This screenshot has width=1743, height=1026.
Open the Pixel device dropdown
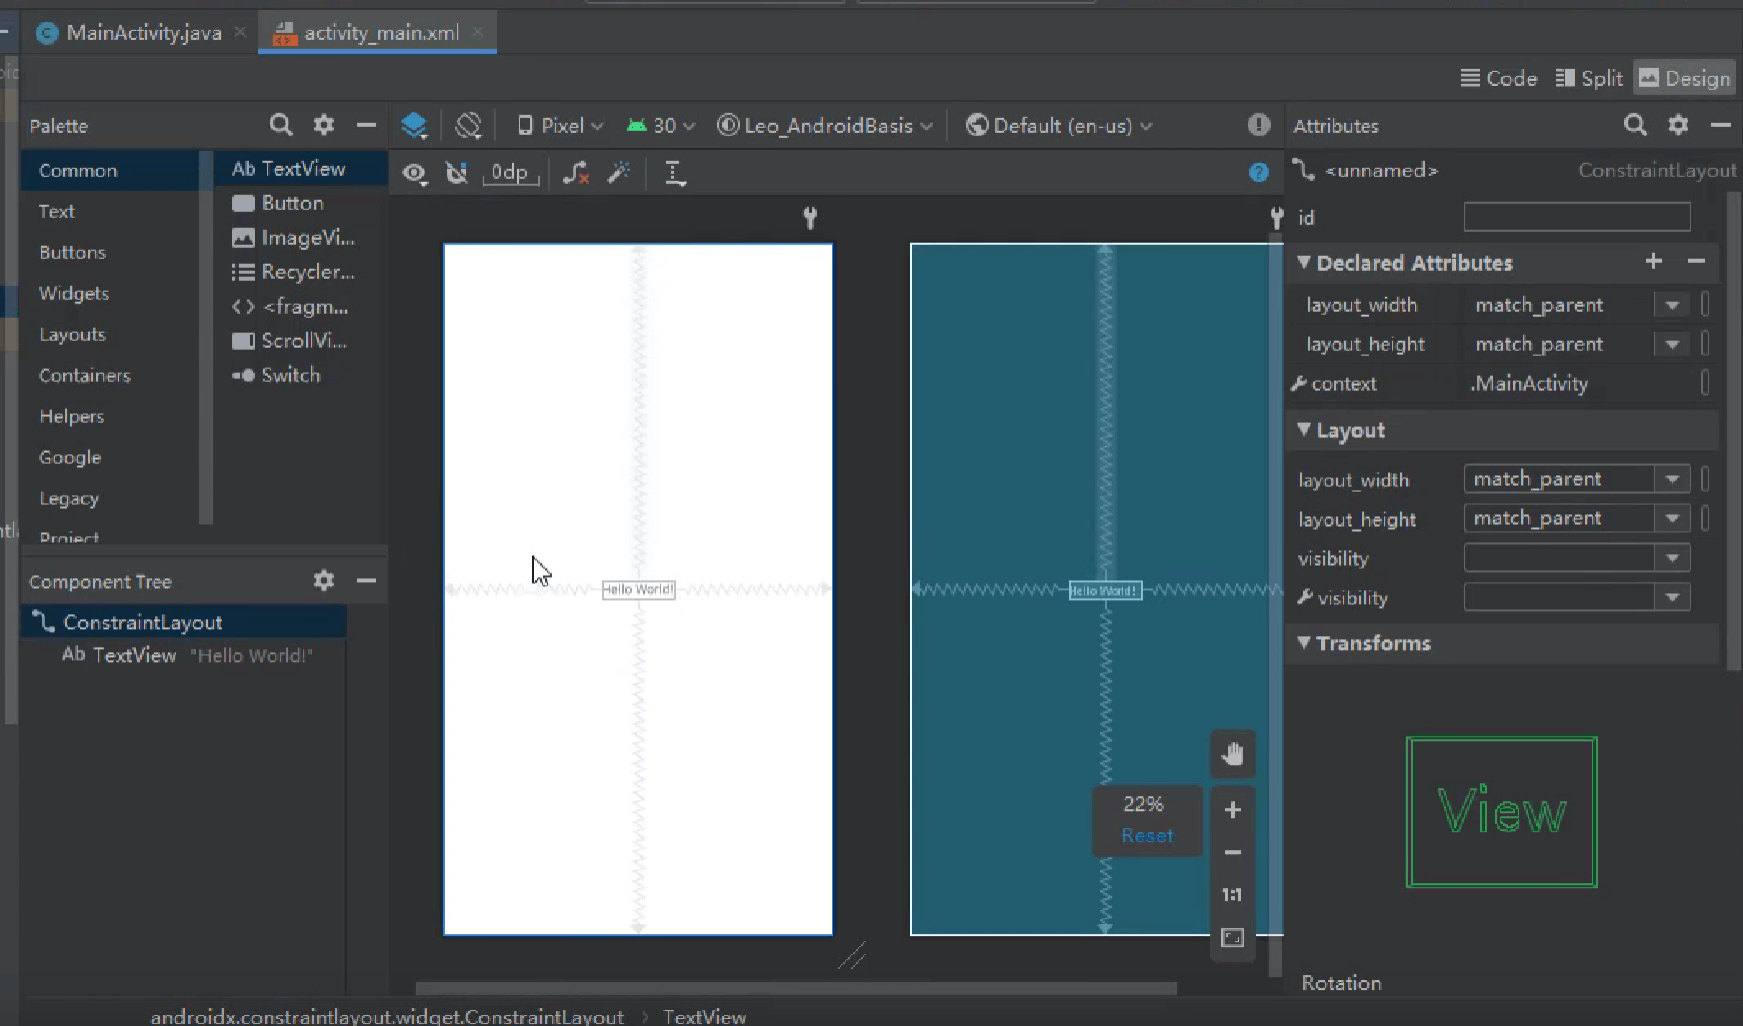click(x=560, y=125)
